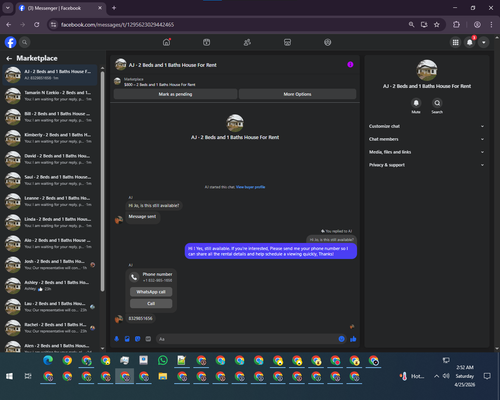Open Chrome tab search dropdown arrow
Screen dimensions: 500x400
(x=8, y=8)
